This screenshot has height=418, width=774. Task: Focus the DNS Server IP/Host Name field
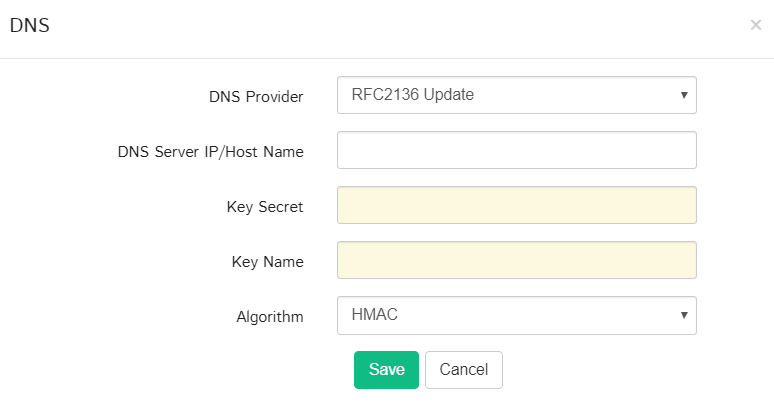tap(516, 151)
